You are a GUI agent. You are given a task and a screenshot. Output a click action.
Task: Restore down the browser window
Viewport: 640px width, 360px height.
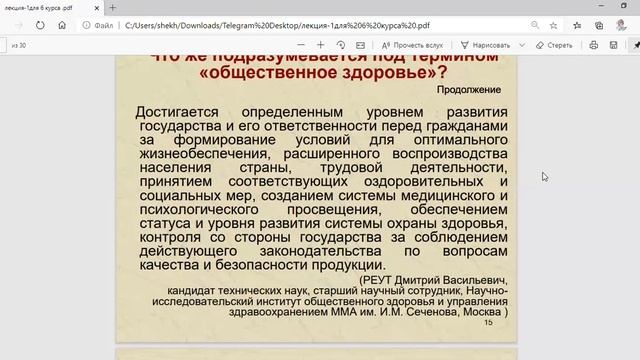click(x=624, y=6)
